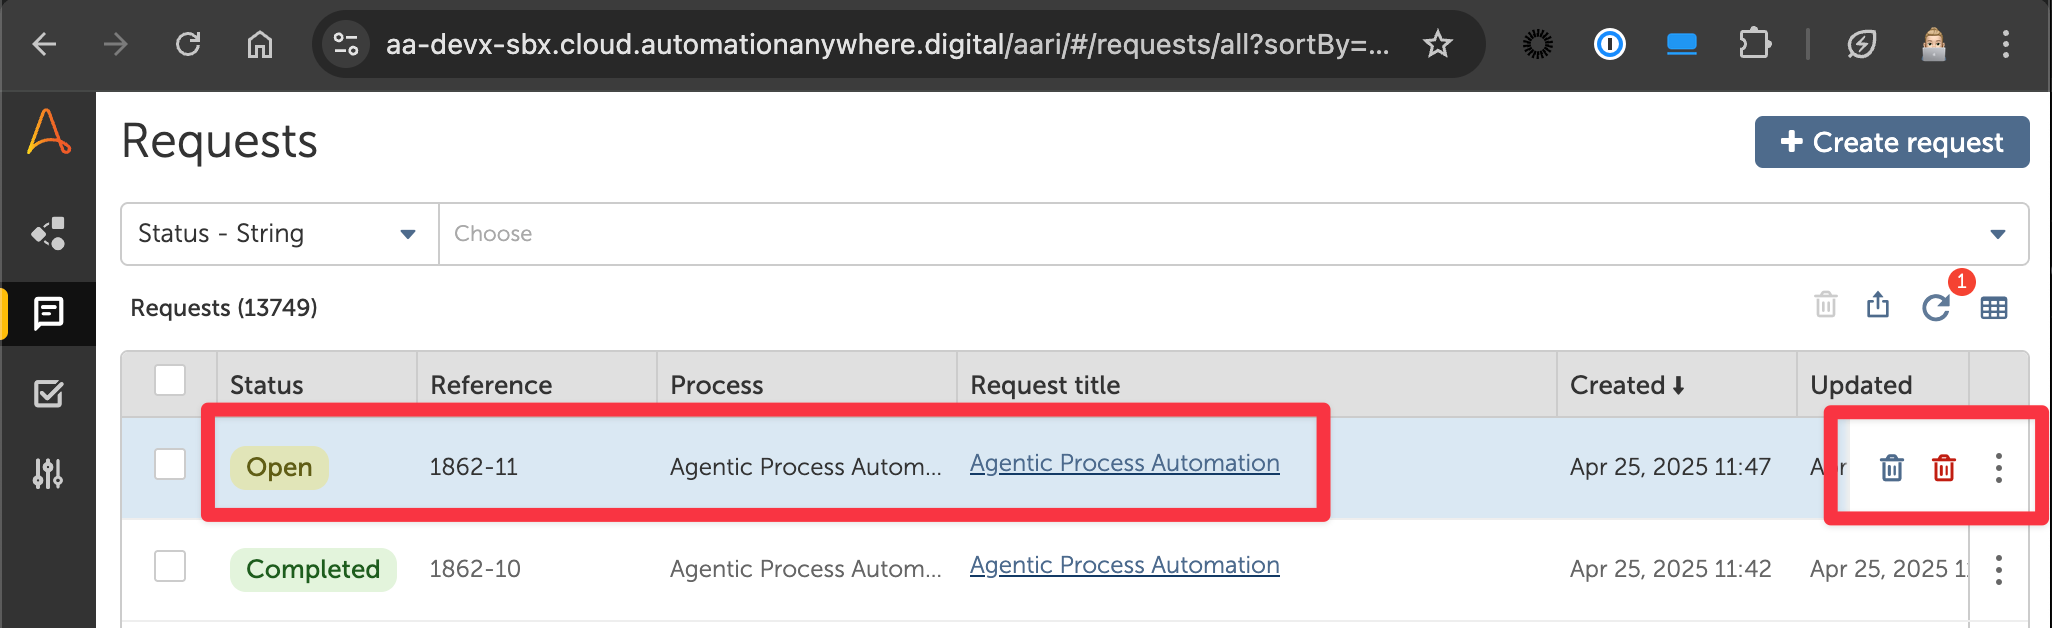
Task: Bookmark this page with the star icon
Action: 1438,44
